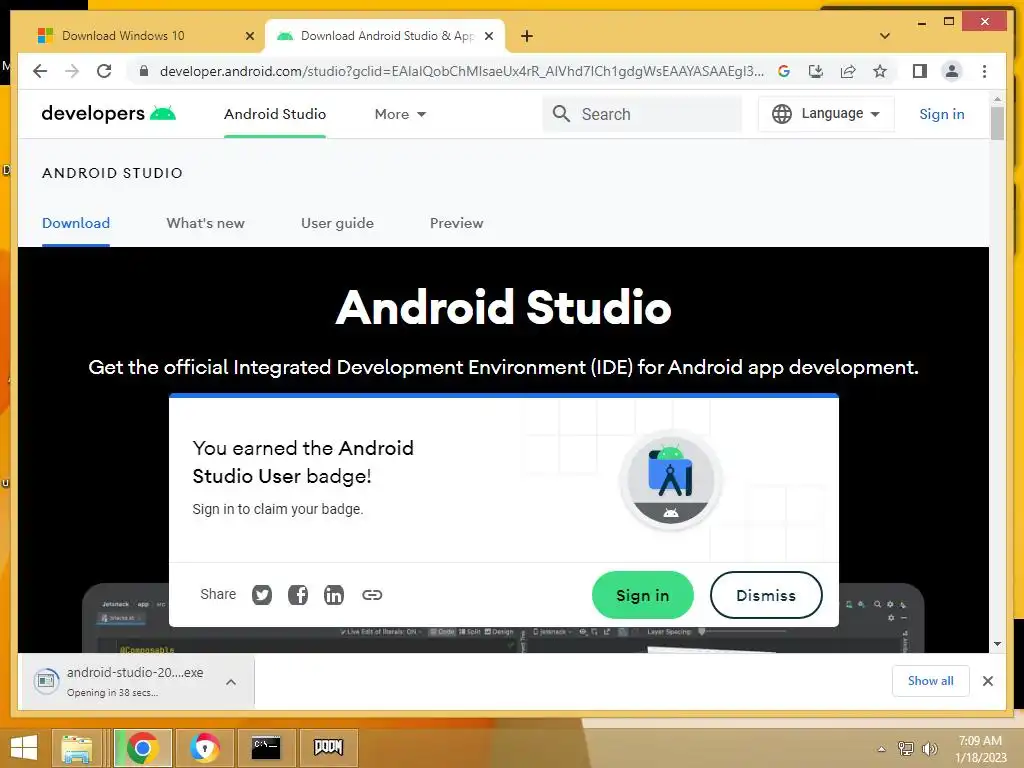This screenshot has width=1024, height=768.
Task: Click the Android developers logo
Action: tap(108, 114)
